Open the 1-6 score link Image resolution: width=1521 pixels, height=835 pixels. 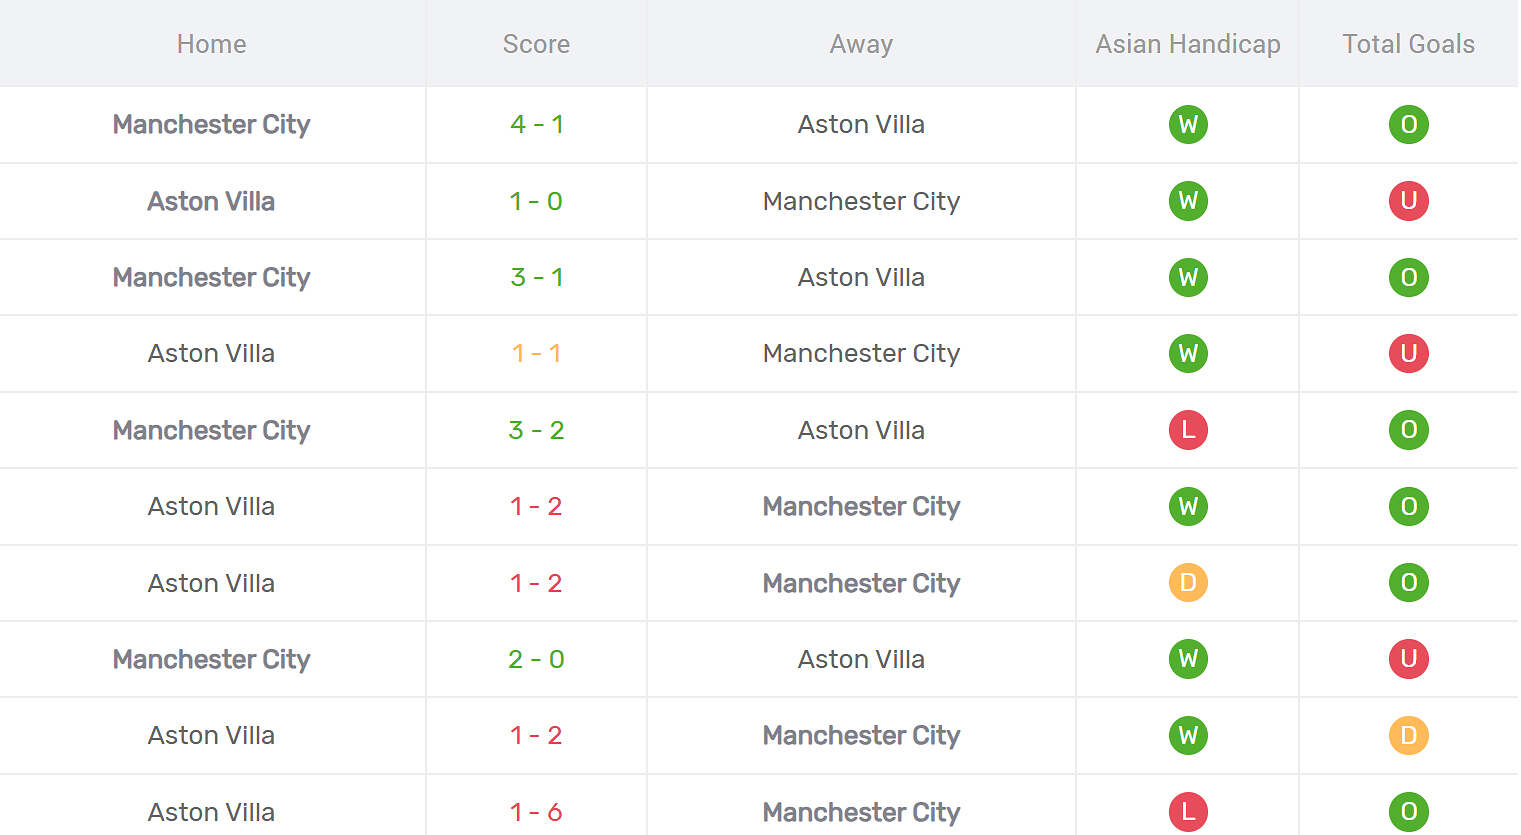click(536, 812)
